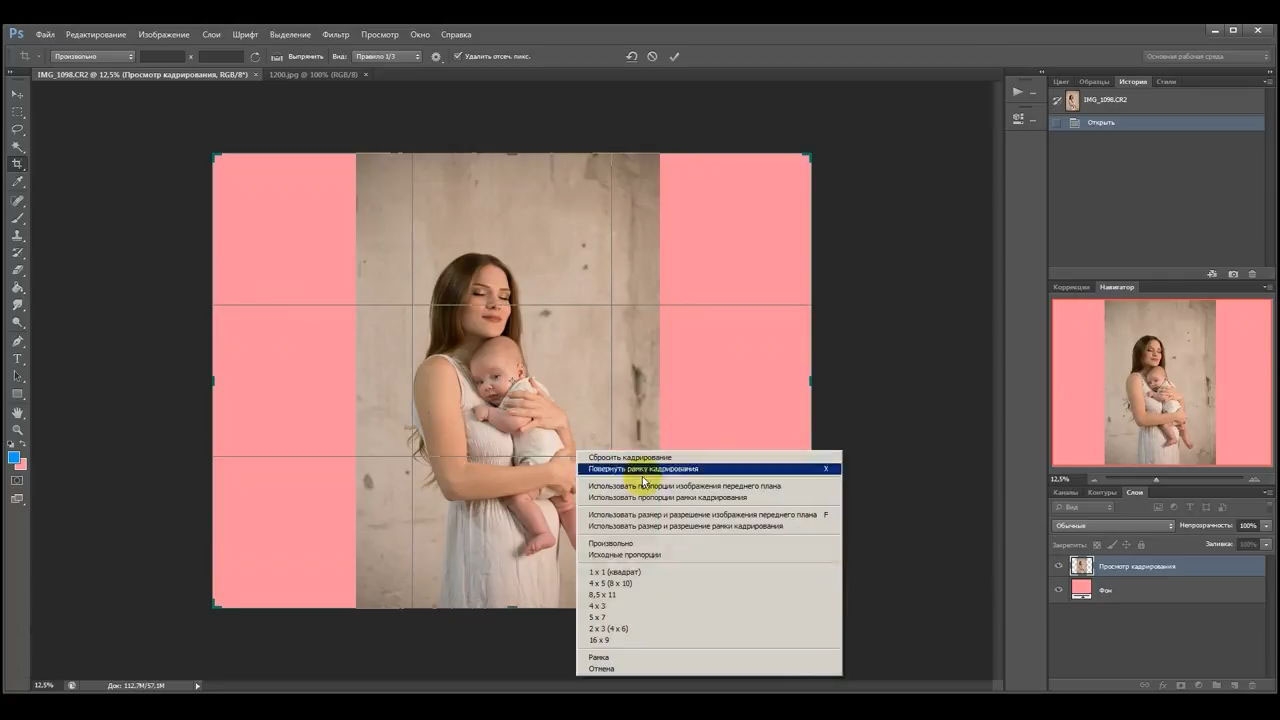
Task: Delete the current history state
Action: pos(1252,274)
